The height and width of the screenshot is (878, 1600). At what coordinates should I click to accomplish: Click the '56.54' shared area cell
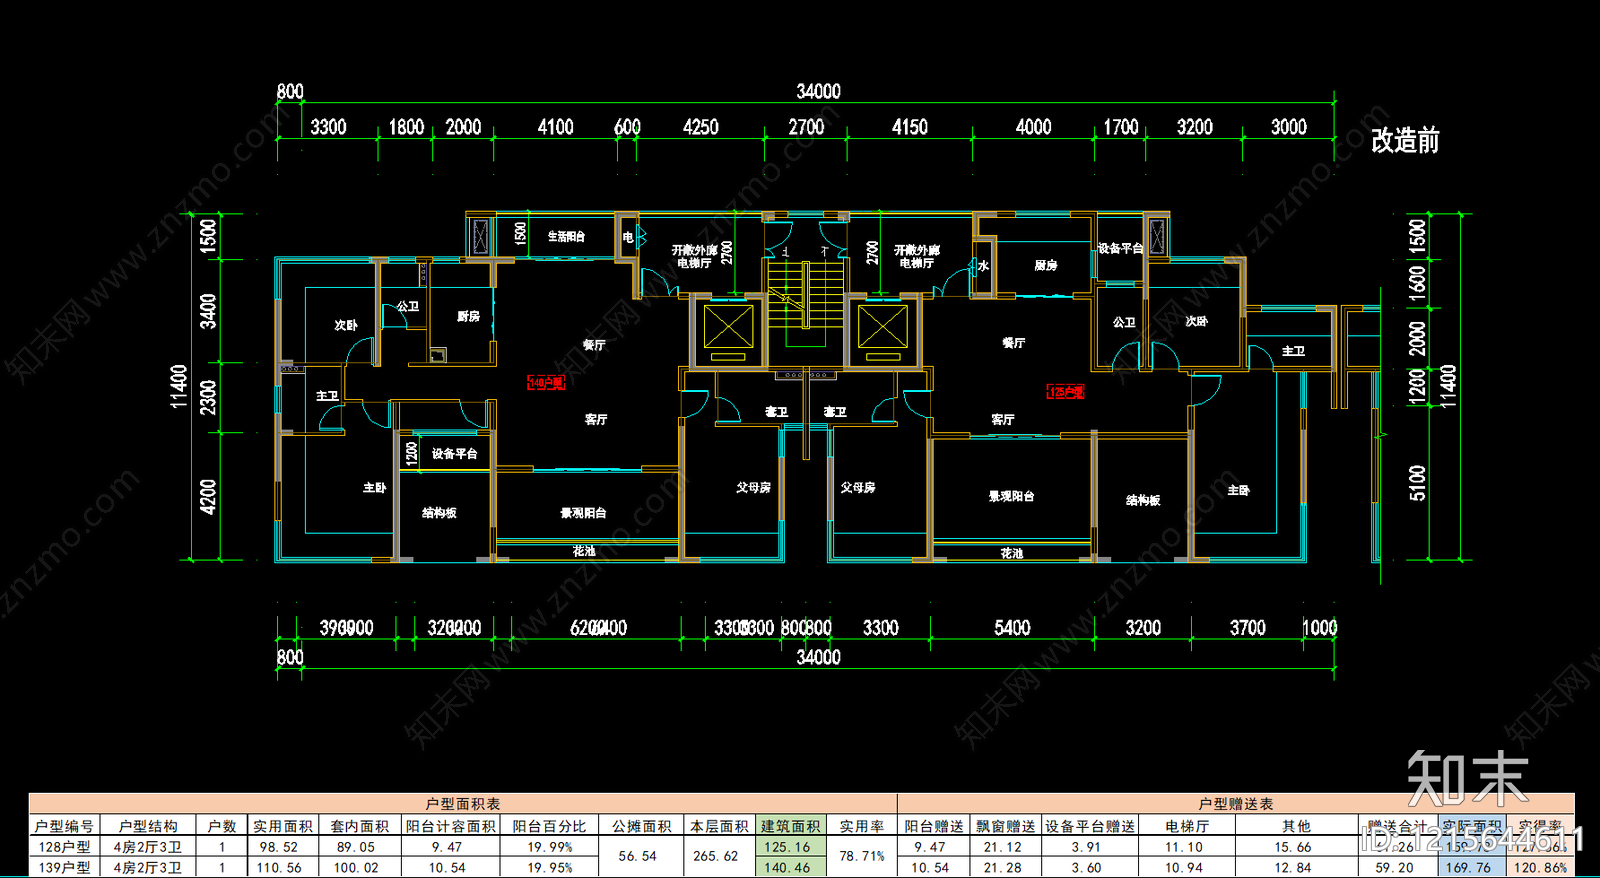[638, 856]
